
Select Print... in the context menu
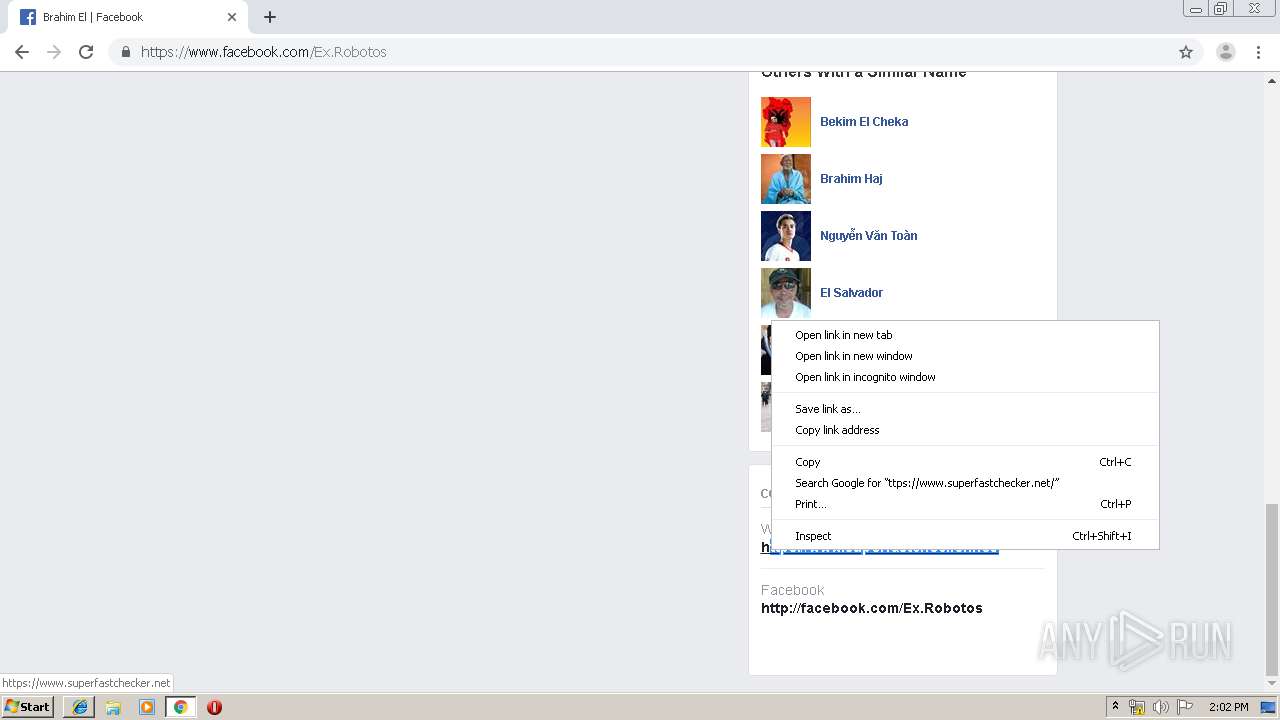coord(965,504)
